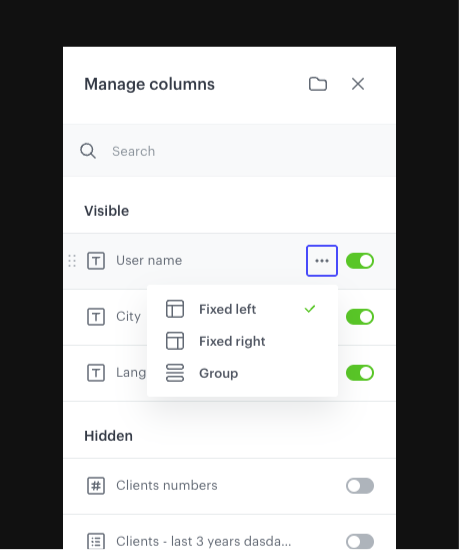Open the User name more options button
Screen dimensions: 459x550
(x=322, y=261)
